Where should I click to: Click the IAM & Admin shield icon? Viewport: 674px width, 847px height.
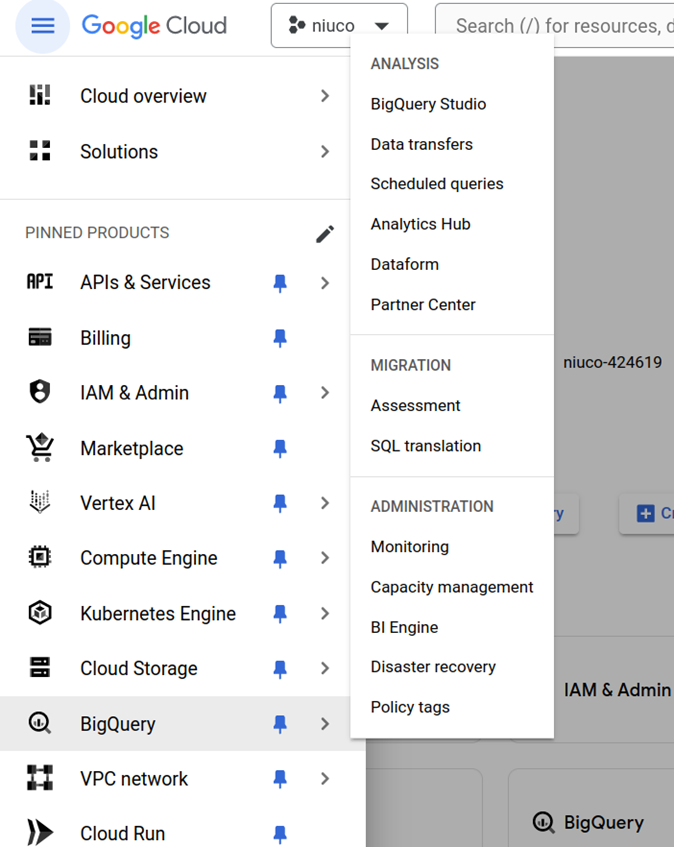coord(40,392)
